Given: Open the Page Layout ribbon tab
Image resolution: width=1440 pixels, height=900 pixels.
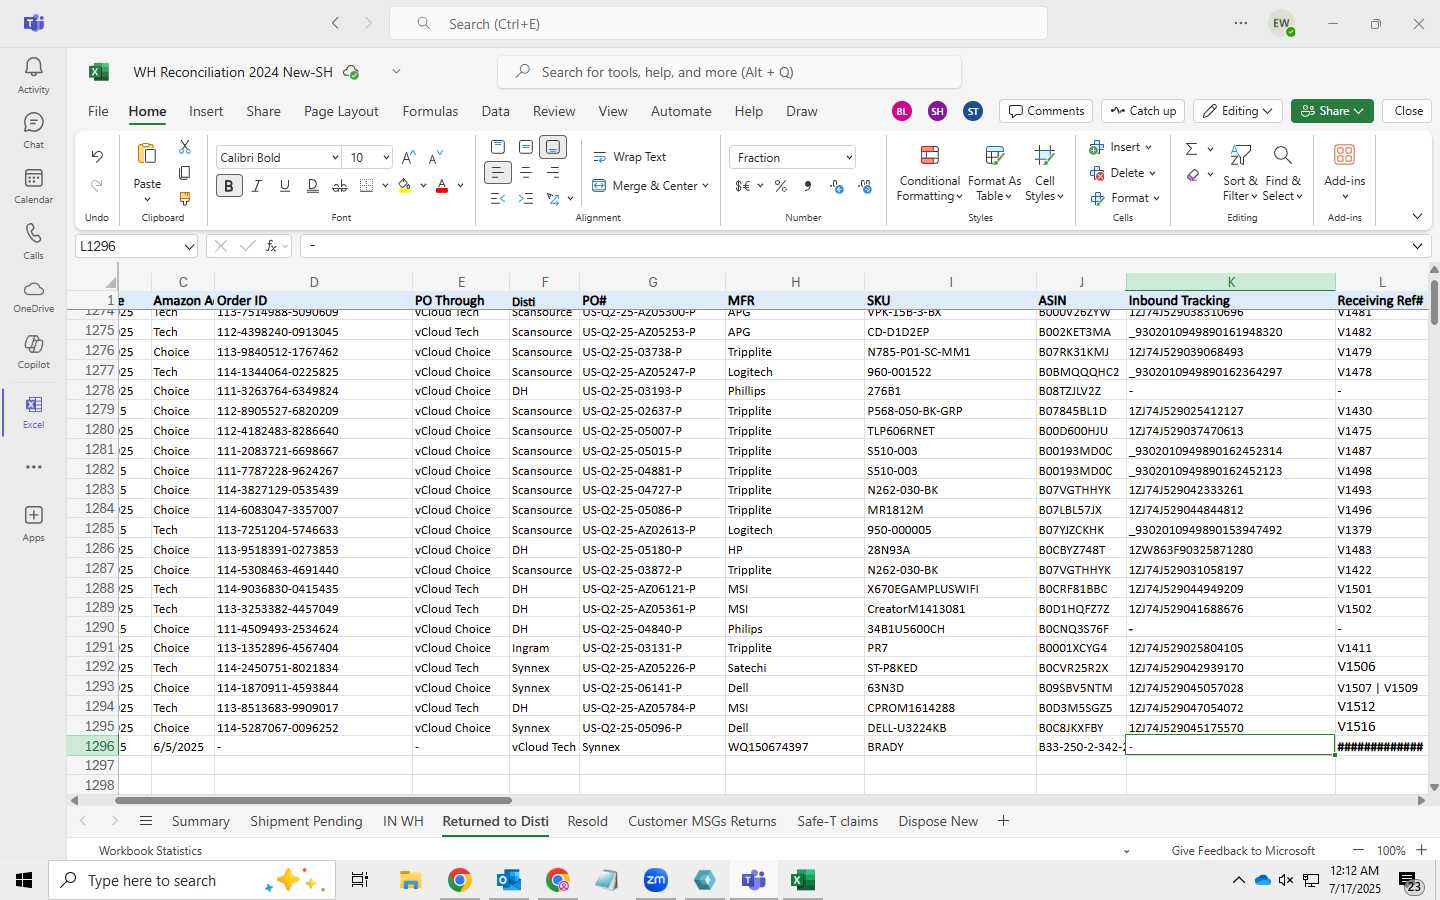Looking at the screenshot, I should (341, 111).
